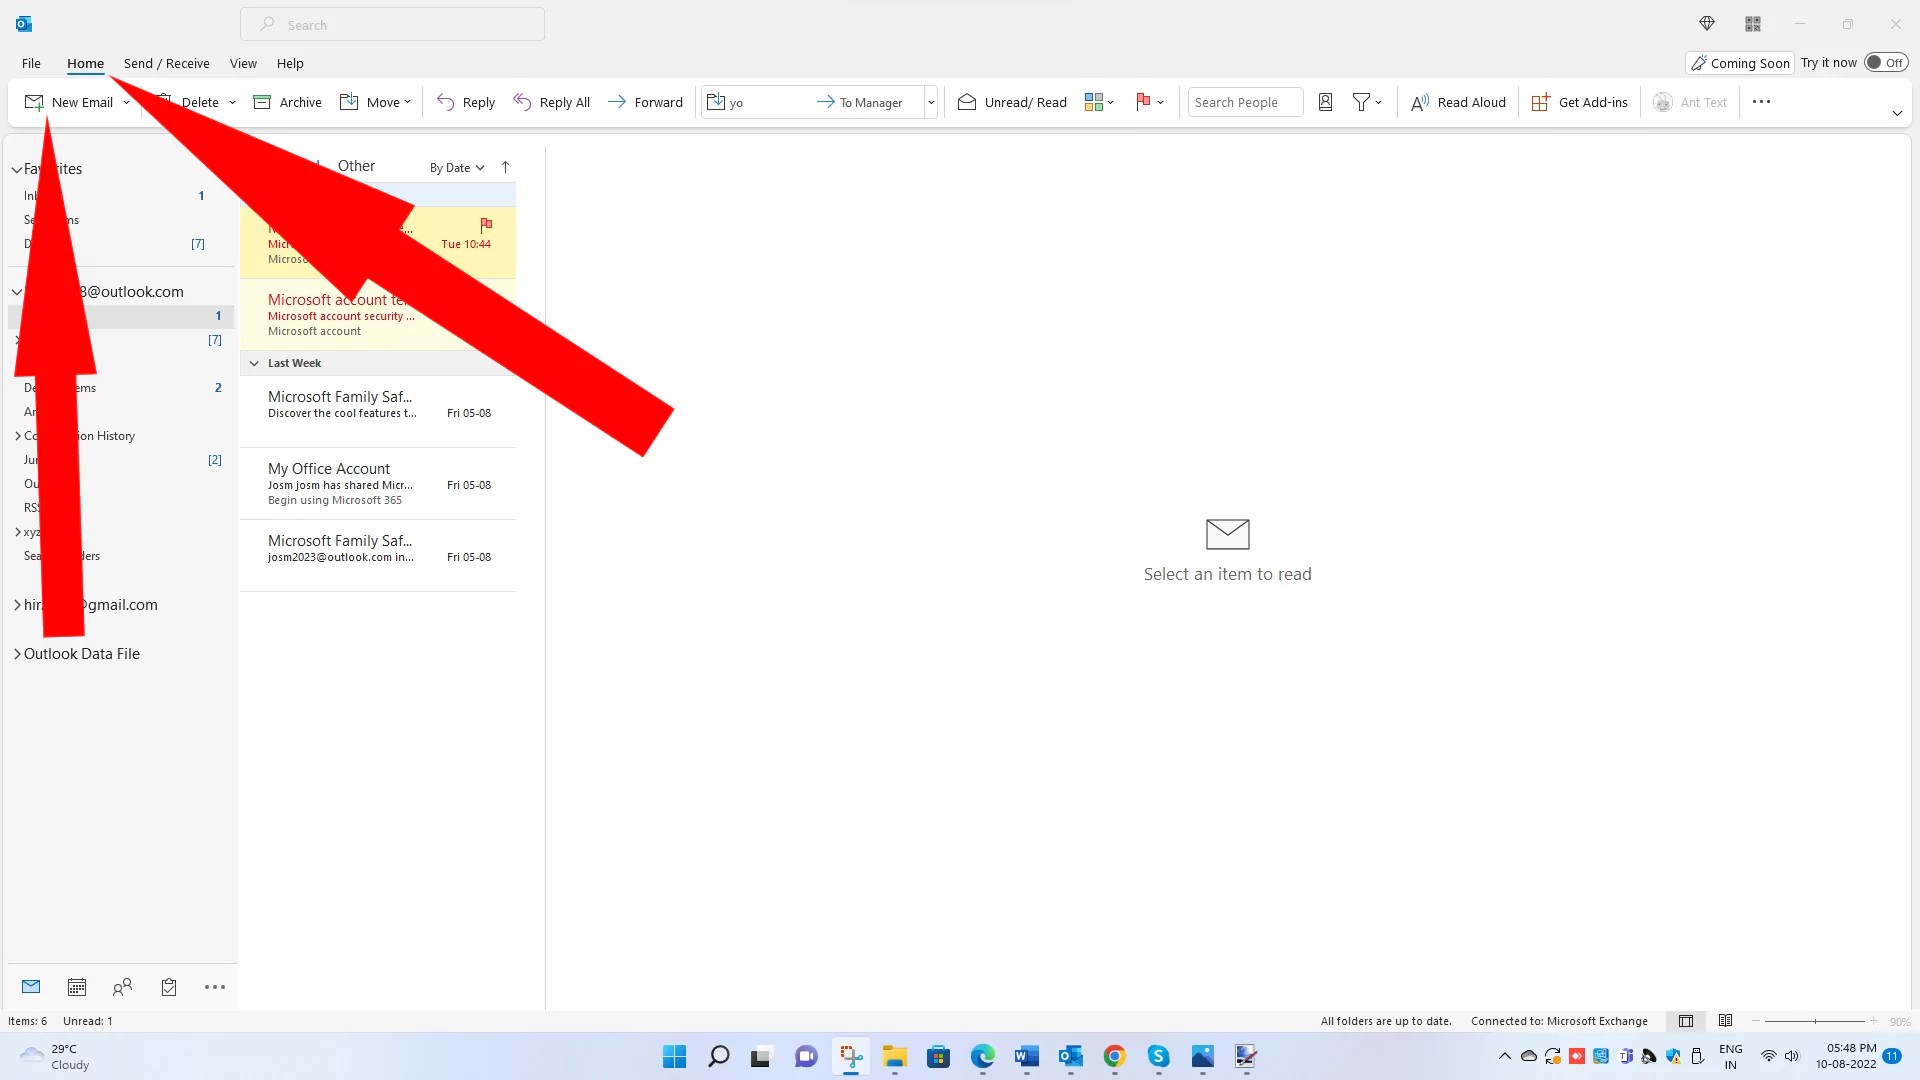Start Read Aloud for messages
The height and width of the screenshot is (1080, 1920).
(1457, 101)
